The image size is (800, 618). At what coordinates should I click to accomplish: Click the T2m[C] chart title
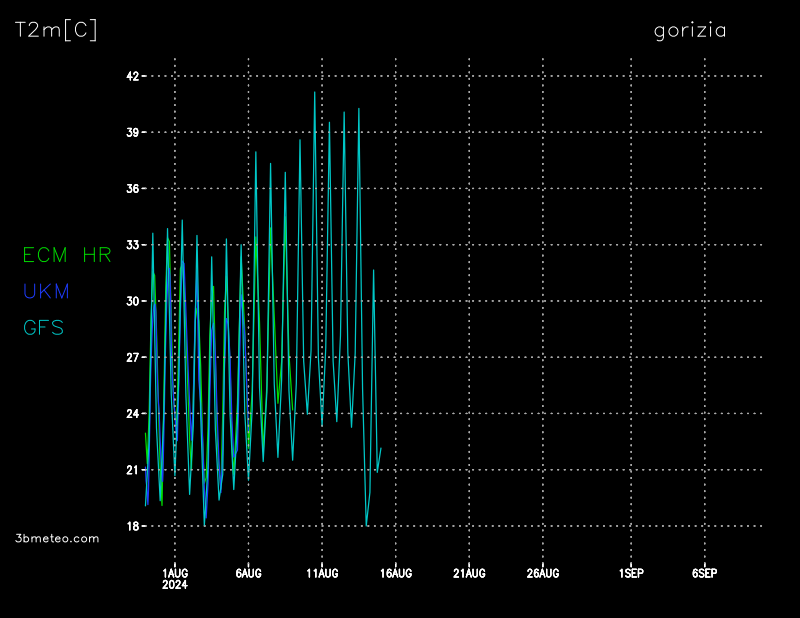tap(56, 31)
